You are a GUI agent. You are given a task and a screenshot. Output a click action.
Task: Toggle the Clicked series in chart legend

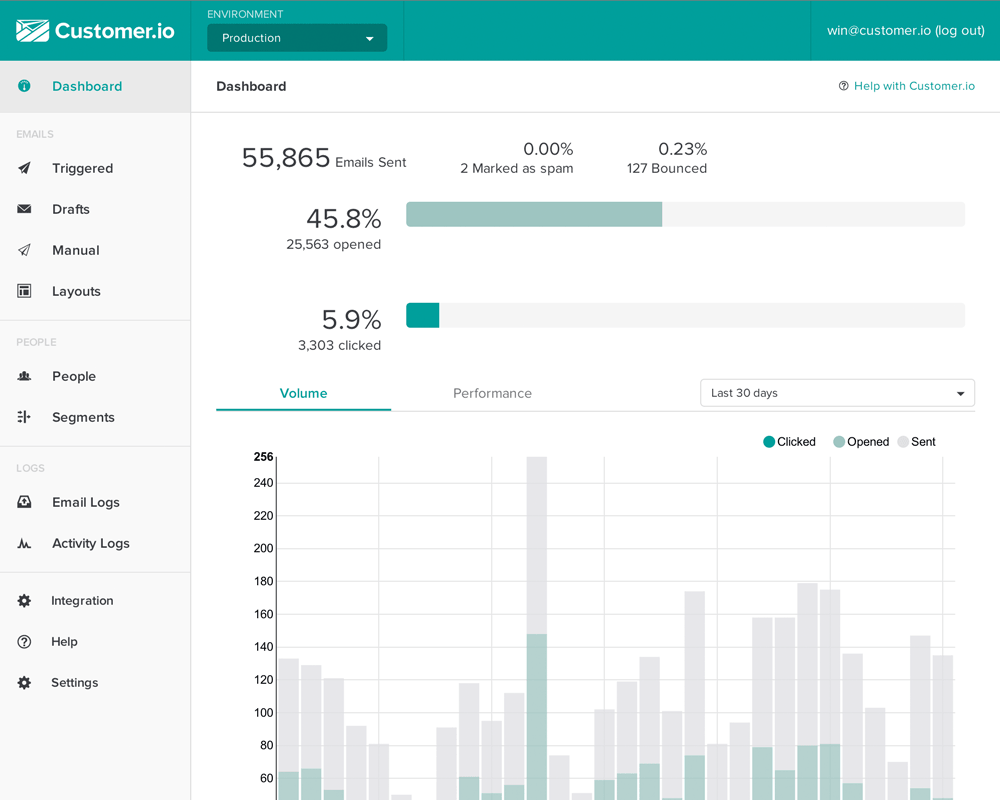click(789, 441)
